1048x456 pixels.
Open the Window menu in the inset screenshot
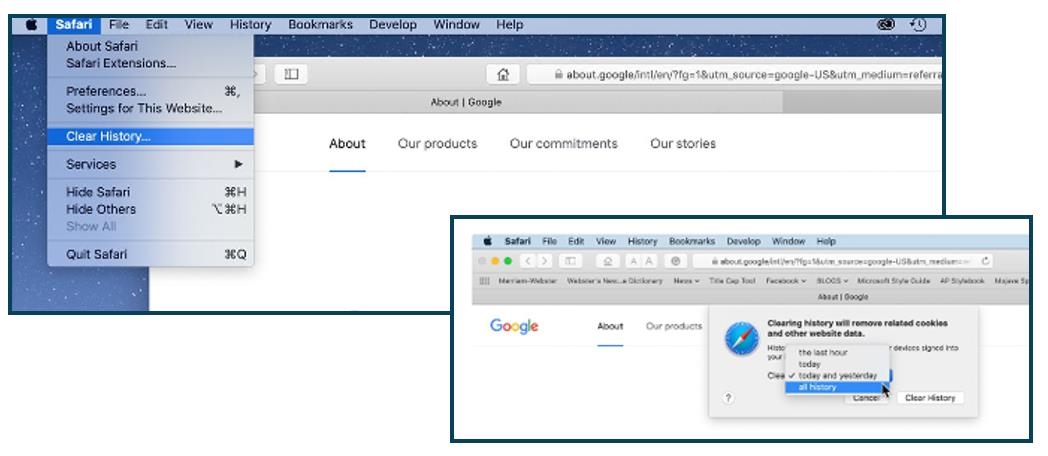click(x=788, y=241)
